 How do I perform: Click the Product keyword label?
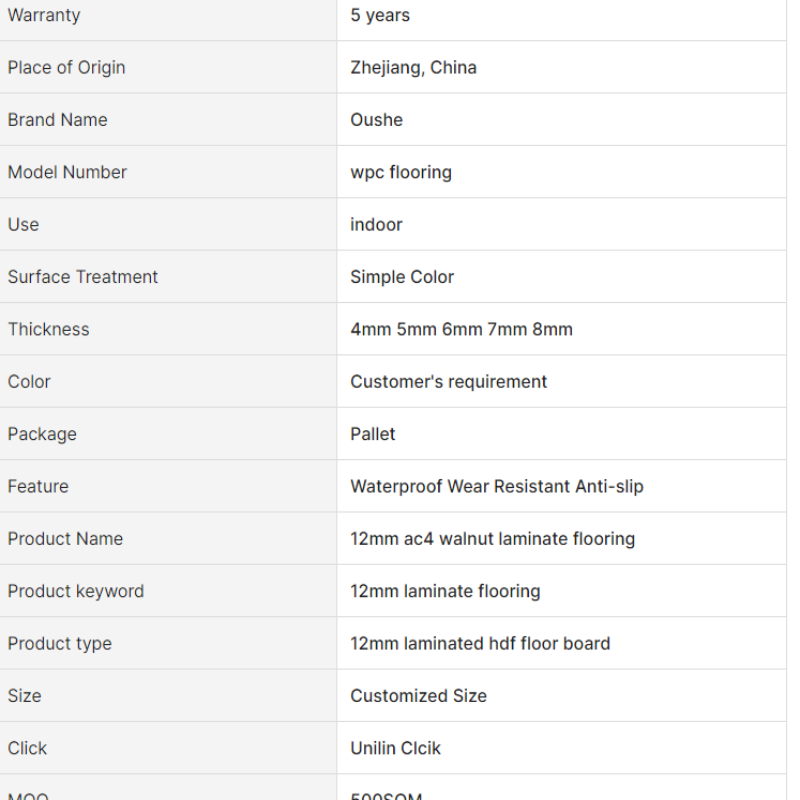(76, 591)
